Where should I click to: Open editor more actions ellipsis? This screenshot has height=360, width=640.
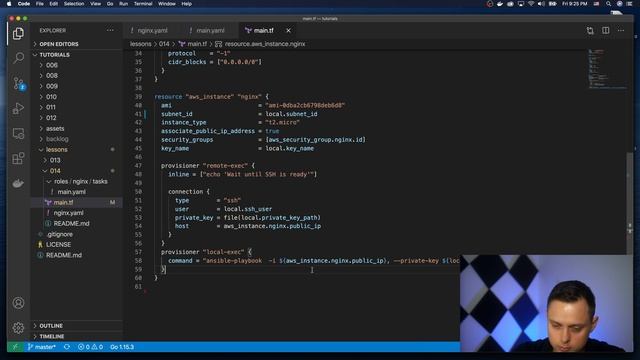[x=621, y=31]
